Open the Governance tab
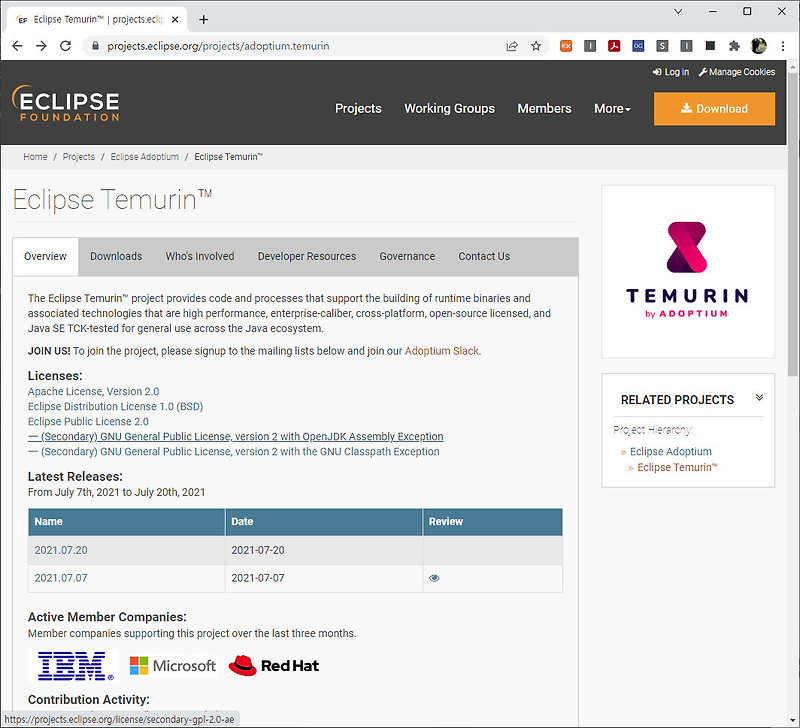This screenshot has width=800, height=728. [407, 256]
